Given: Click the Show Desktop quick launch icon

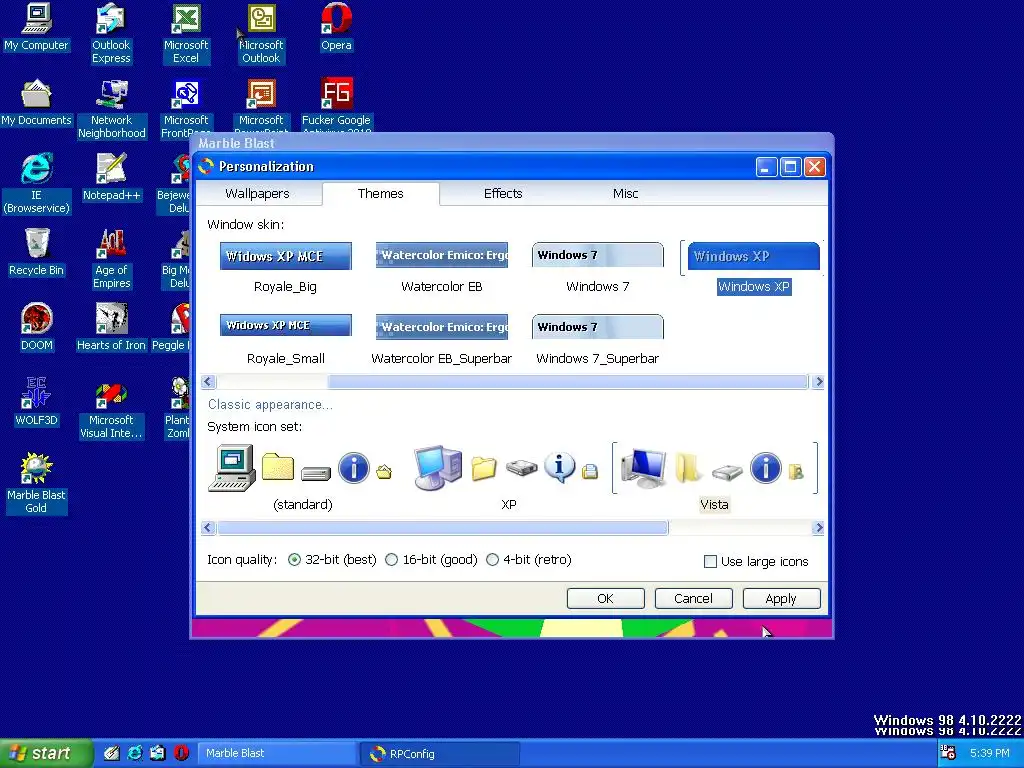Looking at the screenshot, I should [112, 753].
